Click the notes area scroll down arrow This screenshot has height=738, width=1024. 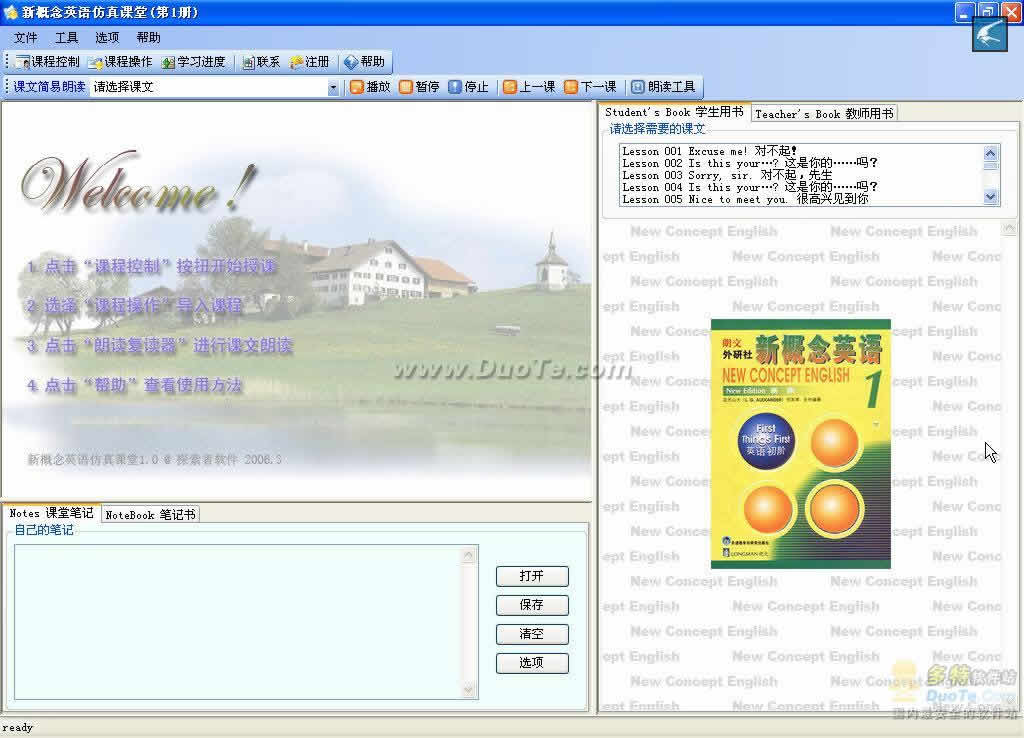(x=468, y=690)
